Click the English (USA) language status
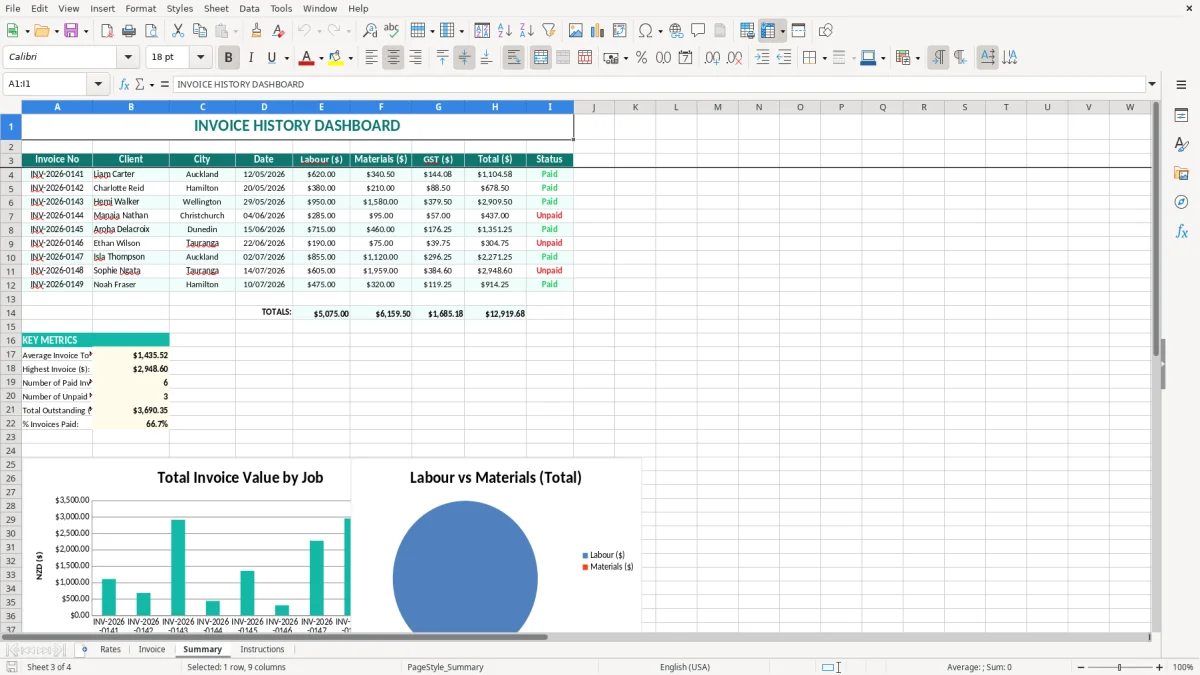This screenshot has height=675, width=1200. coord(685,667)
